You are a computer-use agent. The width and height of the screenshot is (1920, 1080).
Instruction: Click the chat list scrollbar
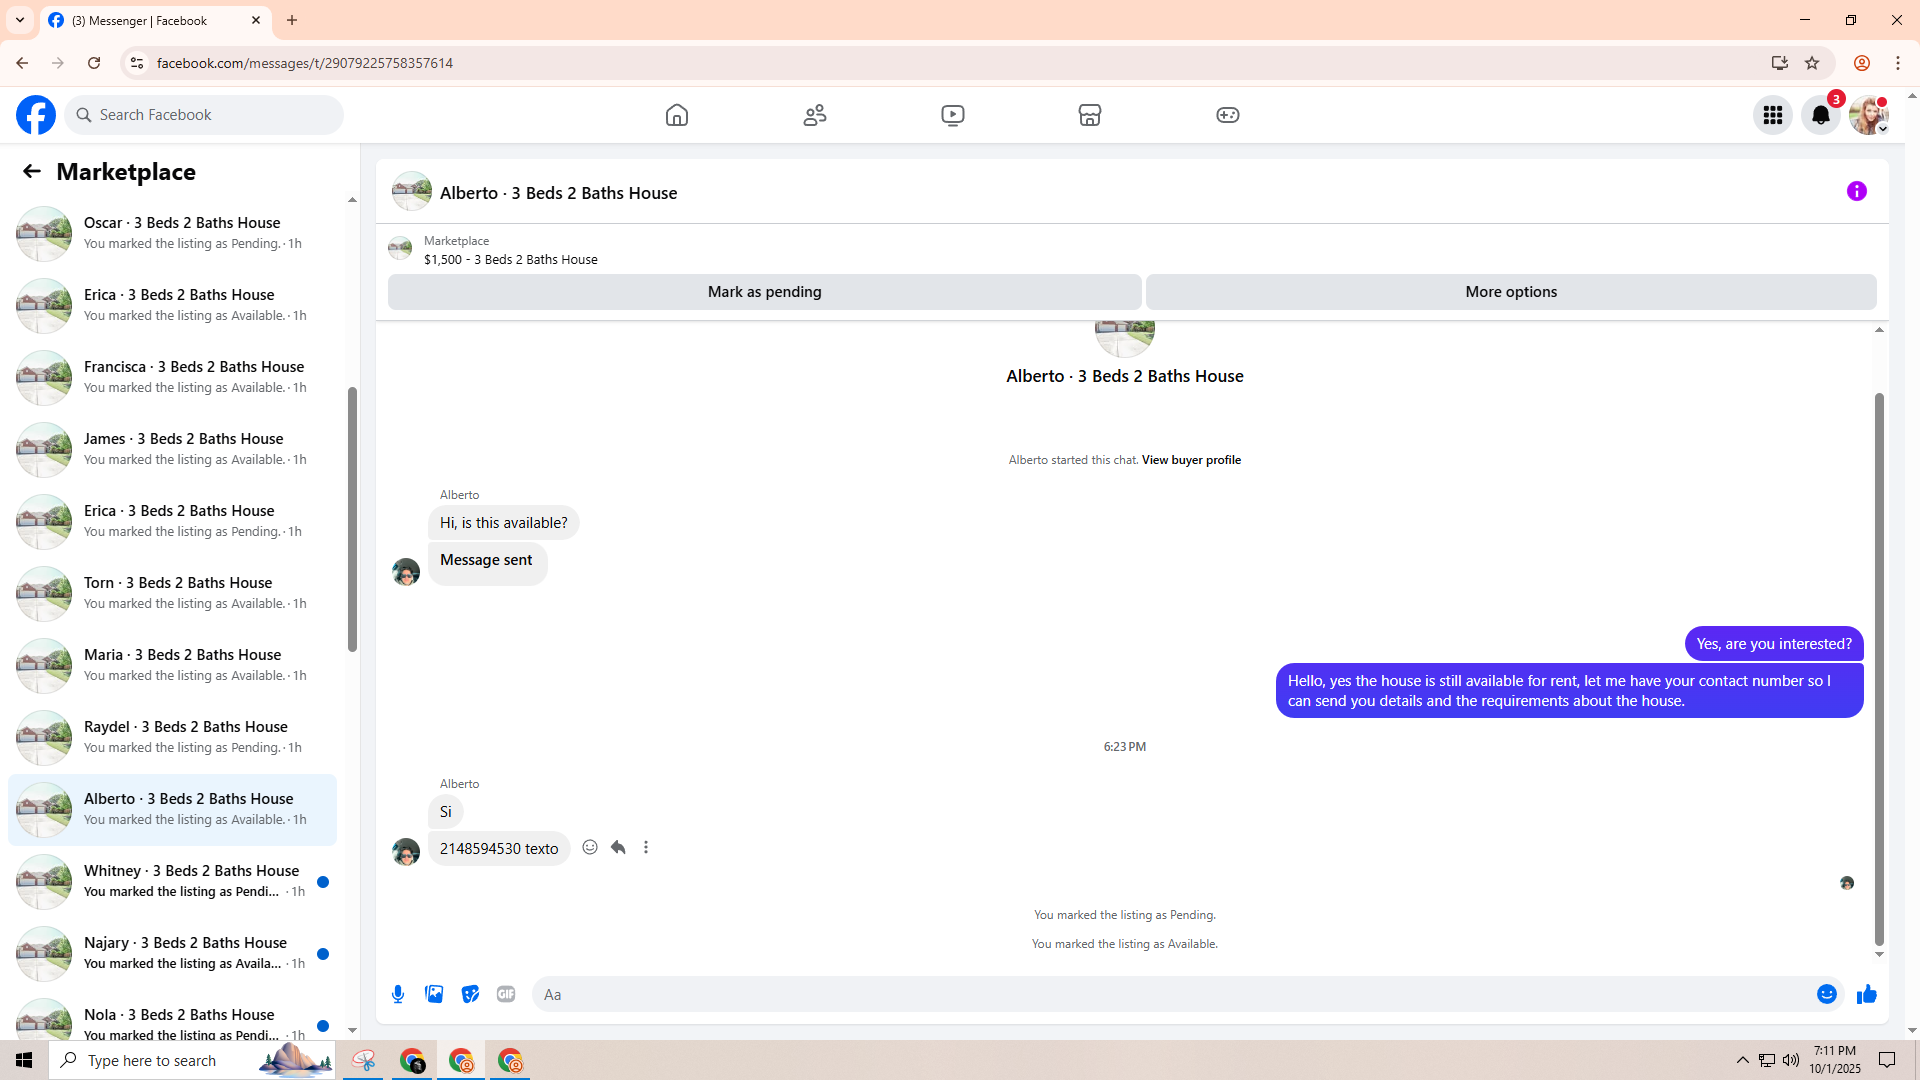click(352, 519)
